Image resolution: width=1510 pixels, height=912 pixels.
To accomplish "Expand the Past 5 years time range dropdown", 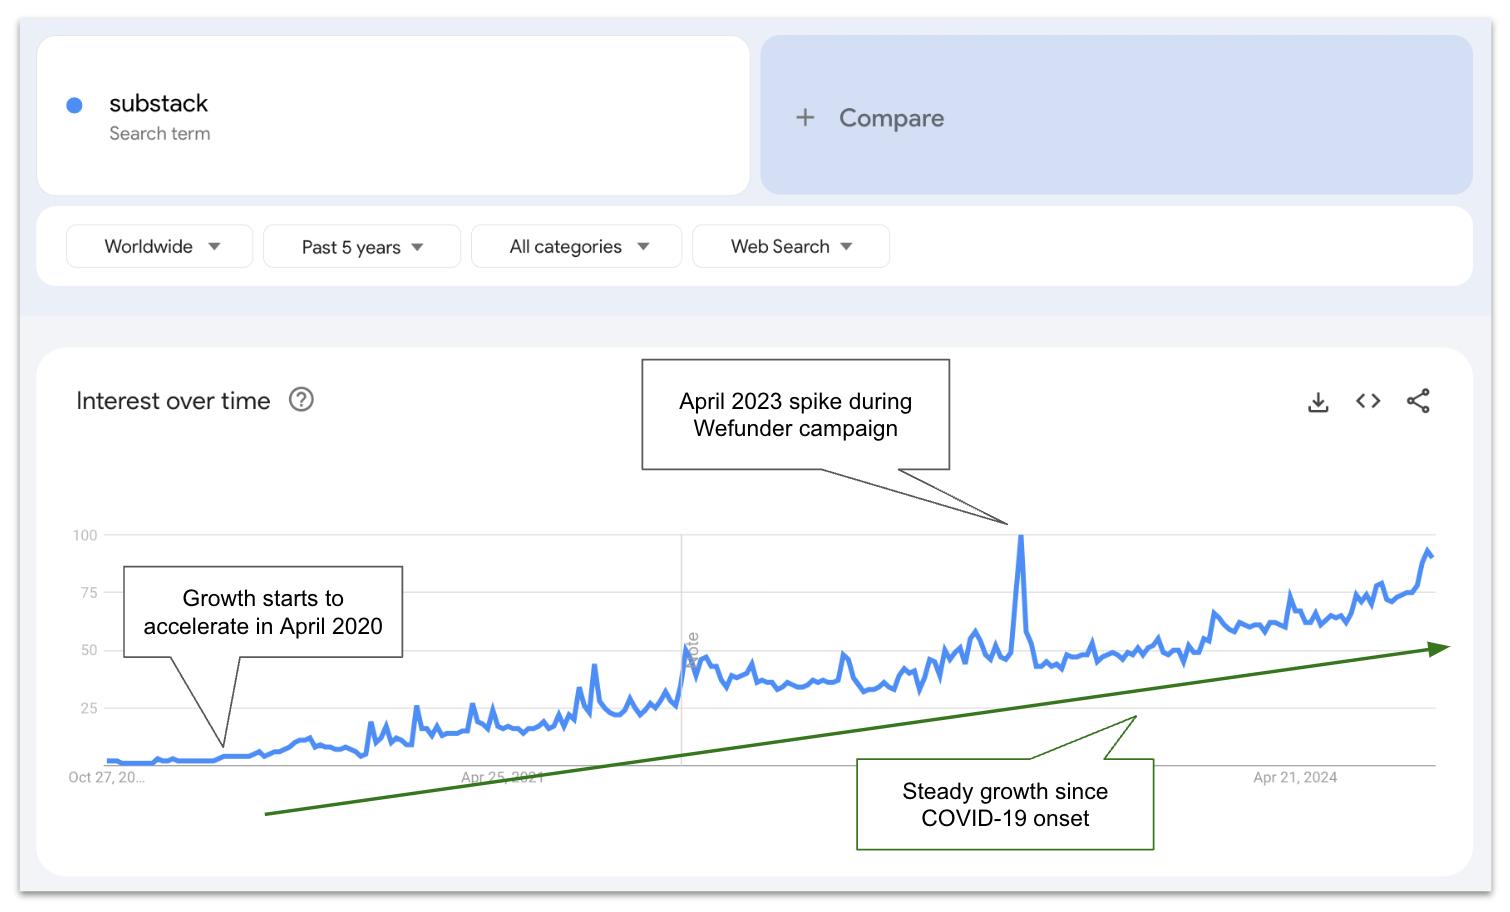I will (361, 246).
